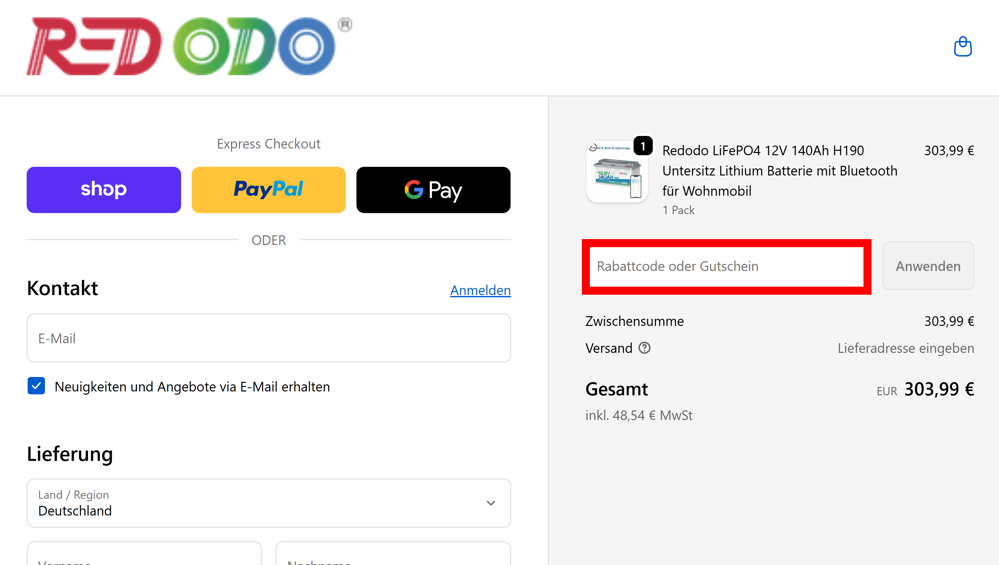Image resolution: width=999 pixels, height=565 pixels.
Task: Uncheck Neuigkeiten und Angebote via E-Mail checkbox
Action: (x=36, y=386)
